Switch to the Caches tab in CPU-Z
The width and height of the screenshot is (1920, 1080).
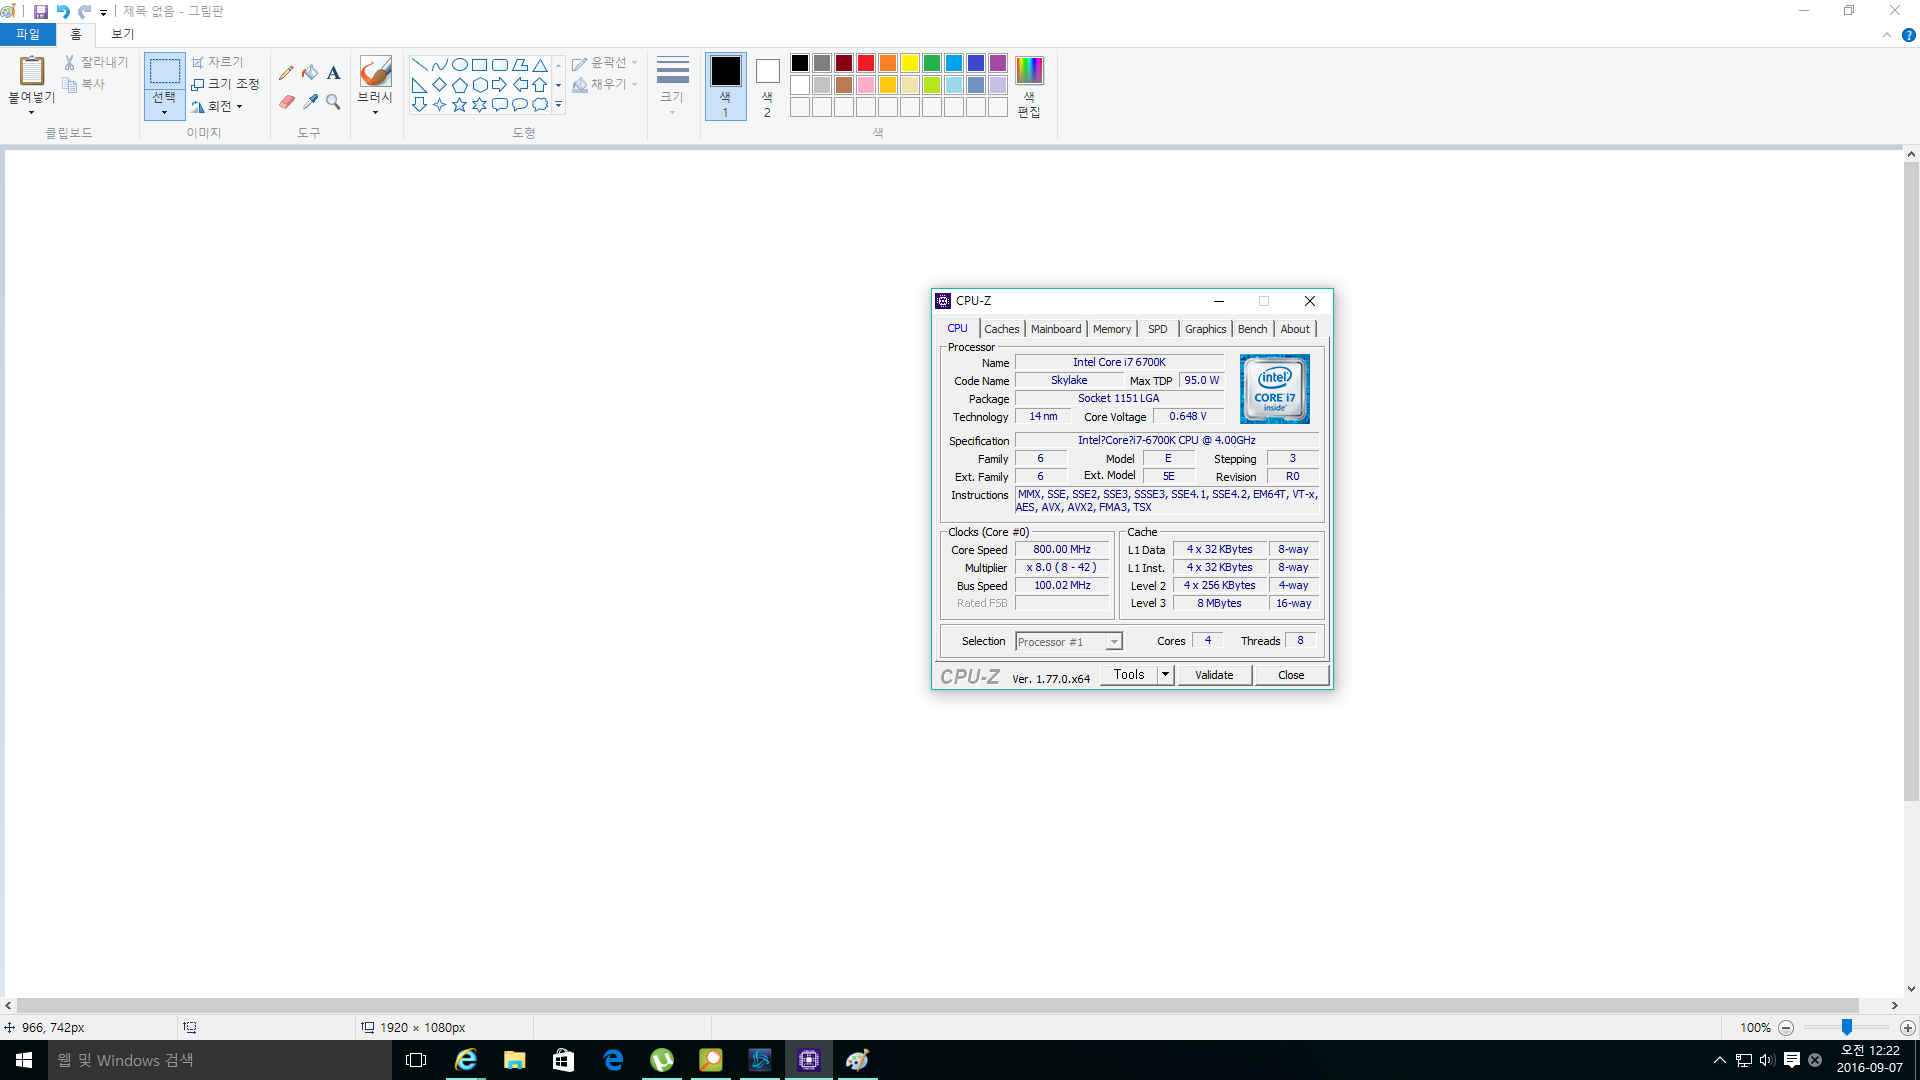1002,329
